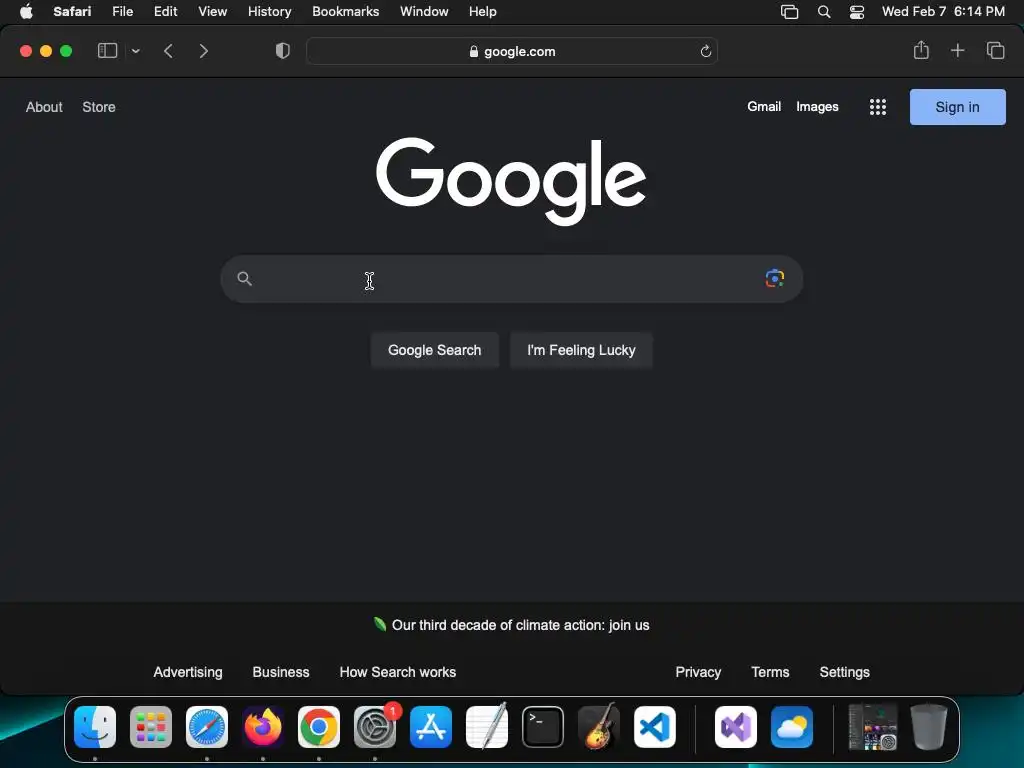Launch Visual Studio Code from the Dock
Image resolution: width=1024 pixels, height=768 pixels.
pos(655,727)
